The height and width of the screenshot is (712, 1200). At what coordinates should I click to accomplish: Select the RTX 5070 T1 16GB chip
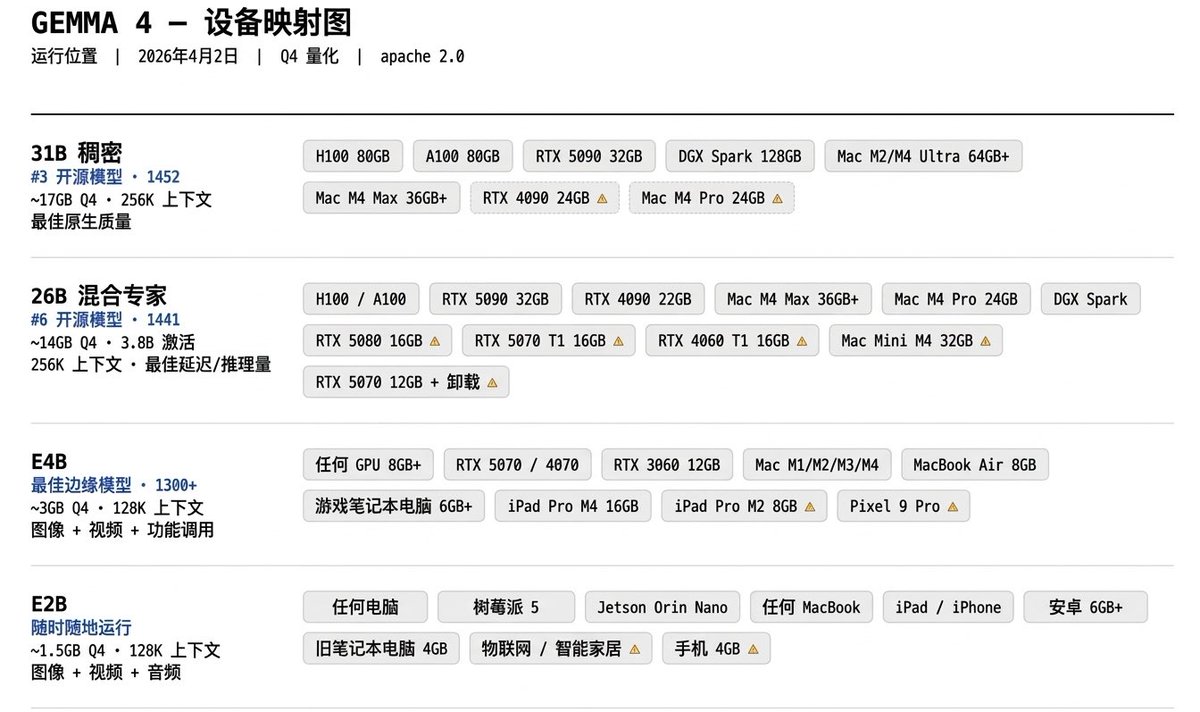click(549, 341)
